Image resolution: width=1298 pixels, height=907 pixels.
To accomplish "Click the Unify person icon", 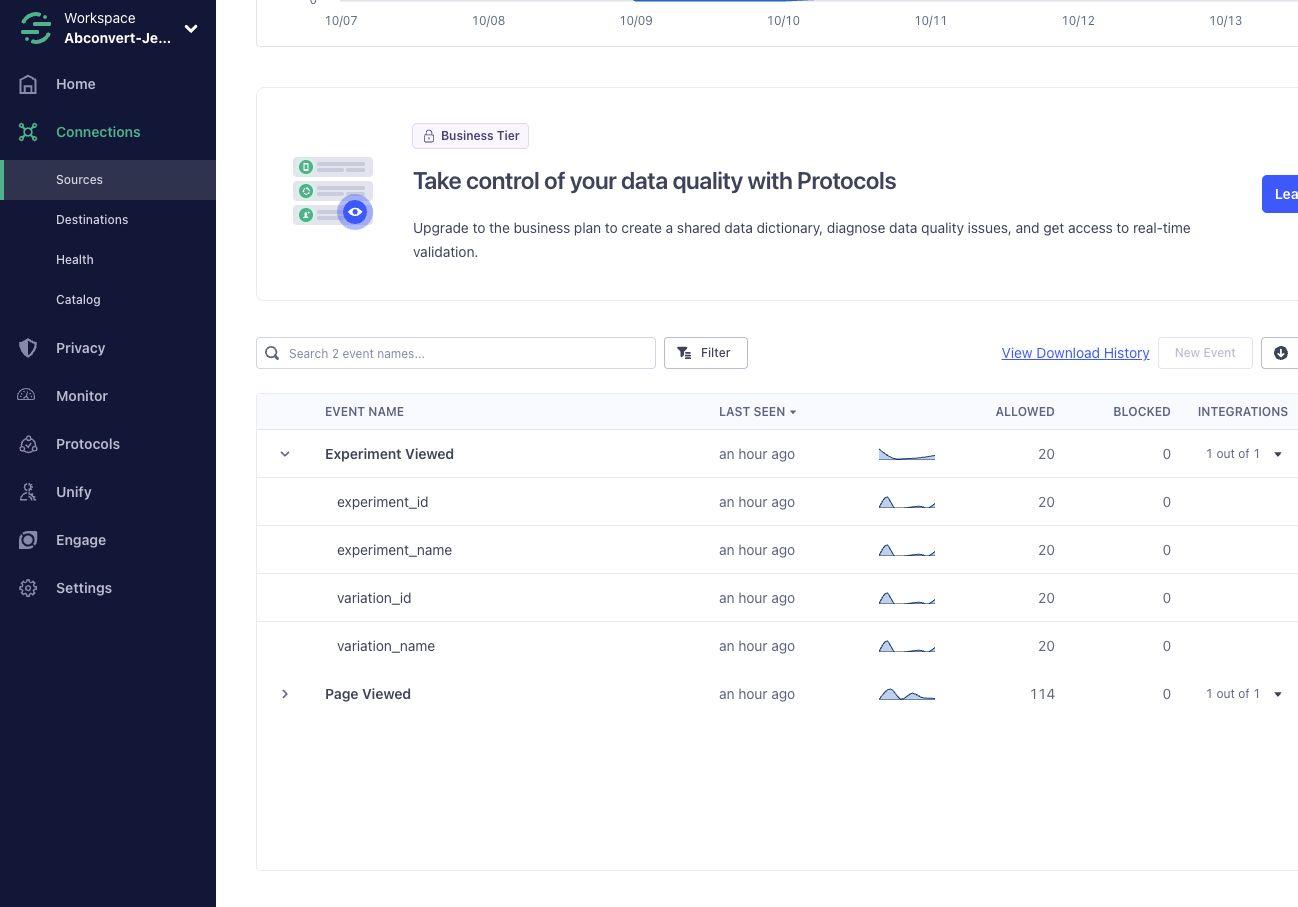I will 28,492.
